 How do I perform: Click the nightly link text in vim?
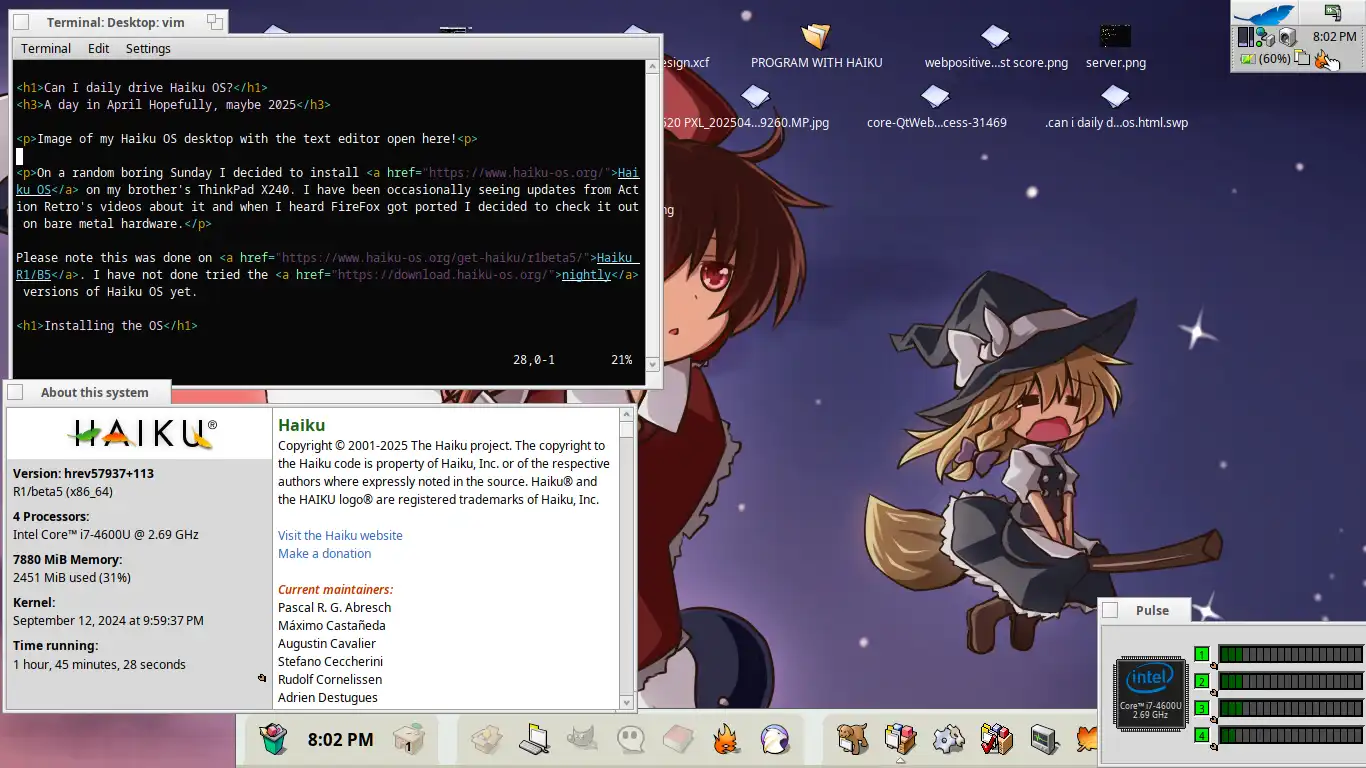(x=586, y=274)
